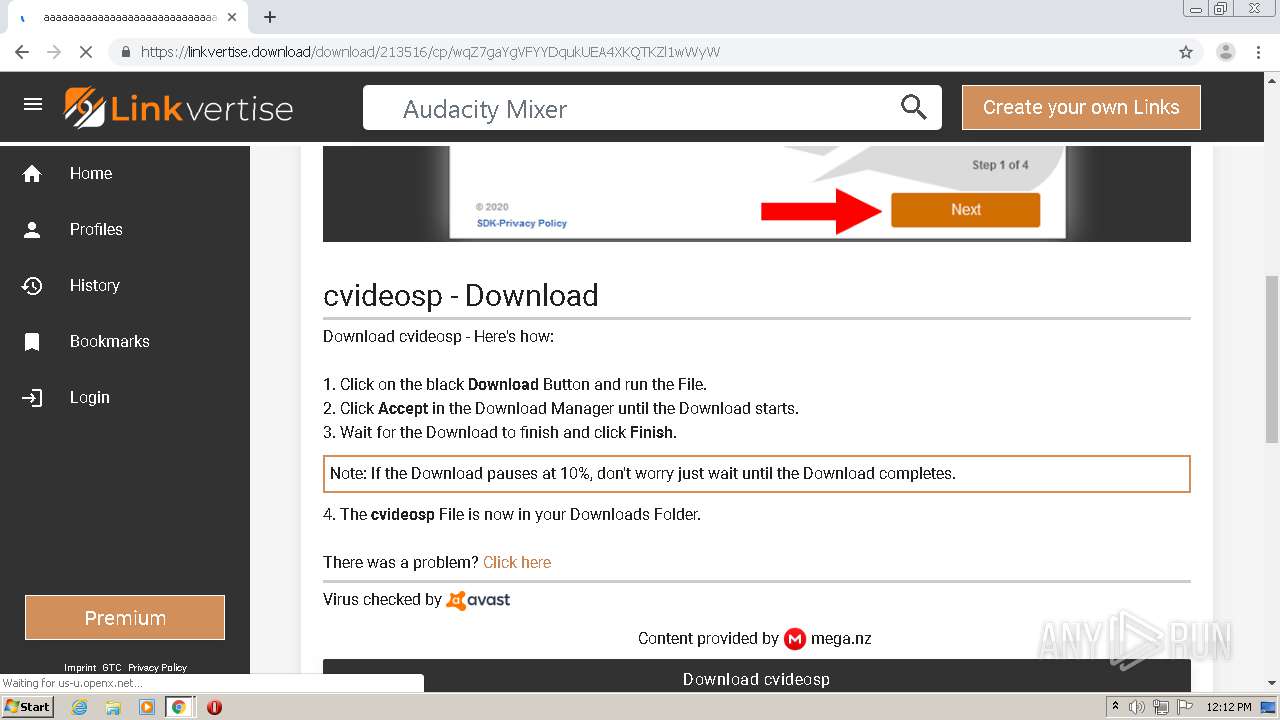Open Chrome profile avatar icon
This screenshot has height=720, width=1280.
click(x=1225, y=52)
